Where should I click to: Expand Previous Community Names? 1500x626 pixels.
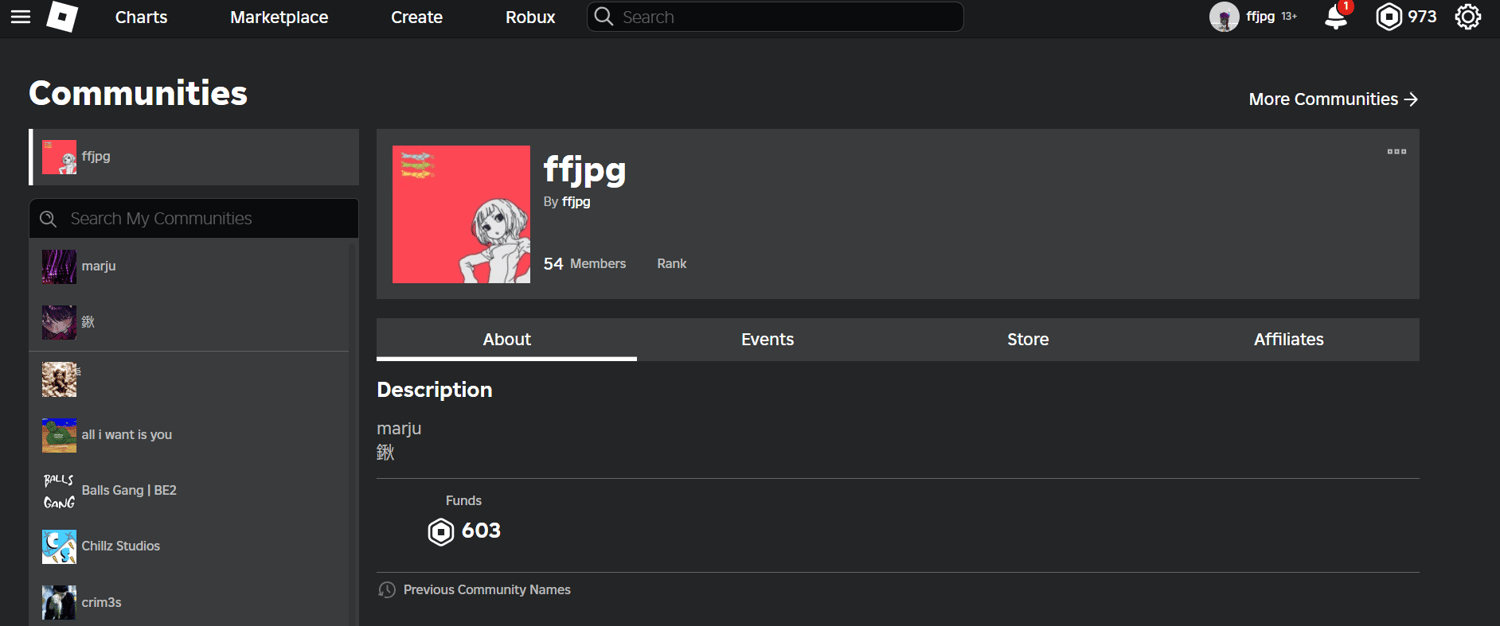(486, 590)
